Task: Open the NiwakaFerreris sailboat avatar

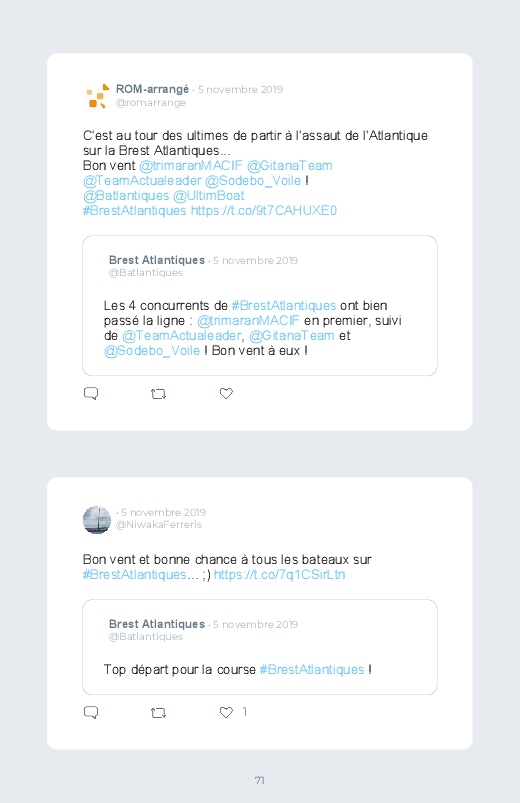Action: [x=97, y=520]
